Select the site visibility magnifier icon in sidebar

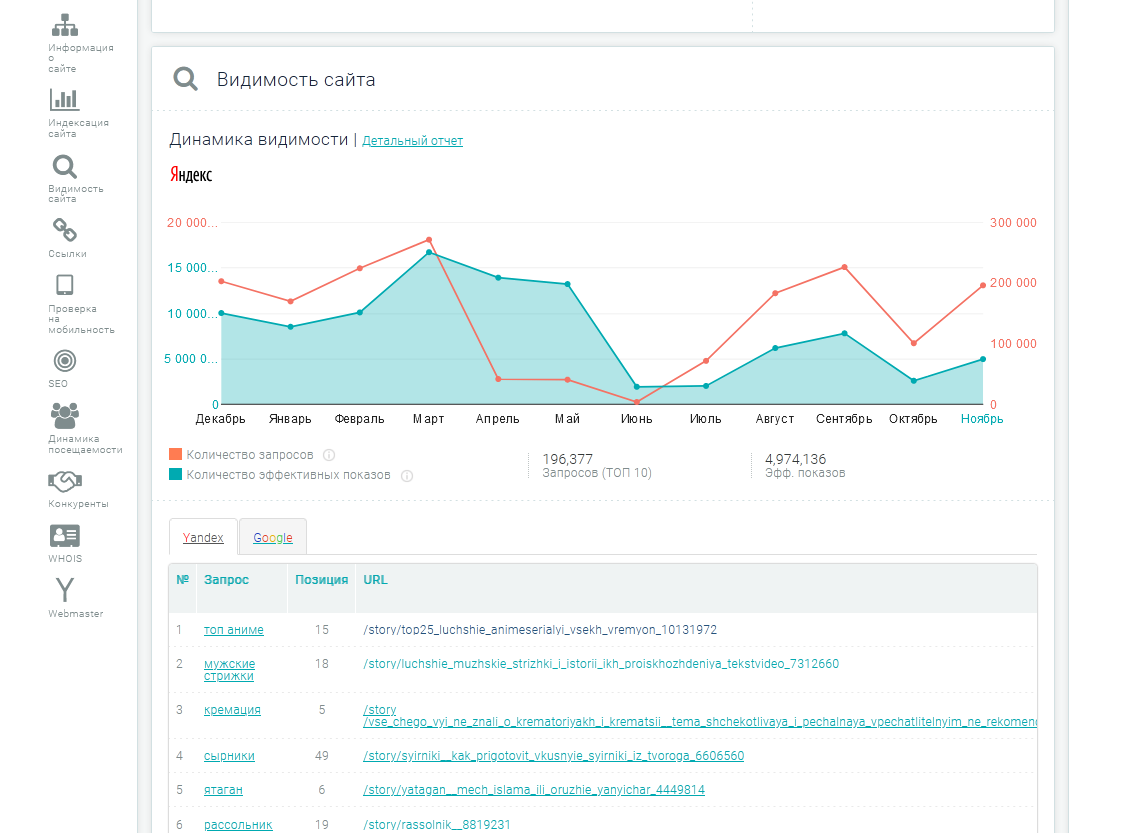click(64, 167)
